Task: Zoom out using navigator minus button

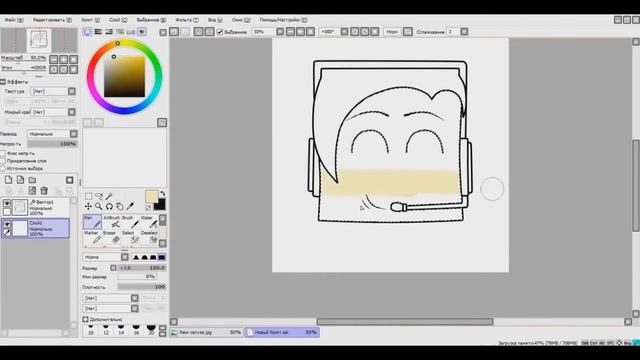Action: [x=53, y=59]
